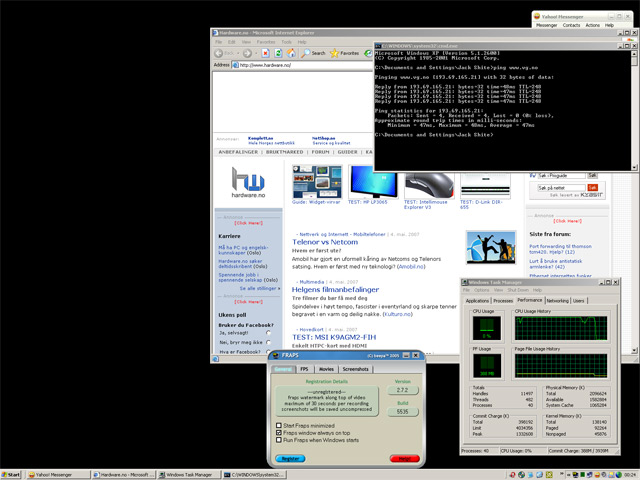Image resolution: width=640 pixels, height=480 pixels.
Task: Toggle Run Fraps when Windows starts checkbox
Action: click(x=279, y=440)
